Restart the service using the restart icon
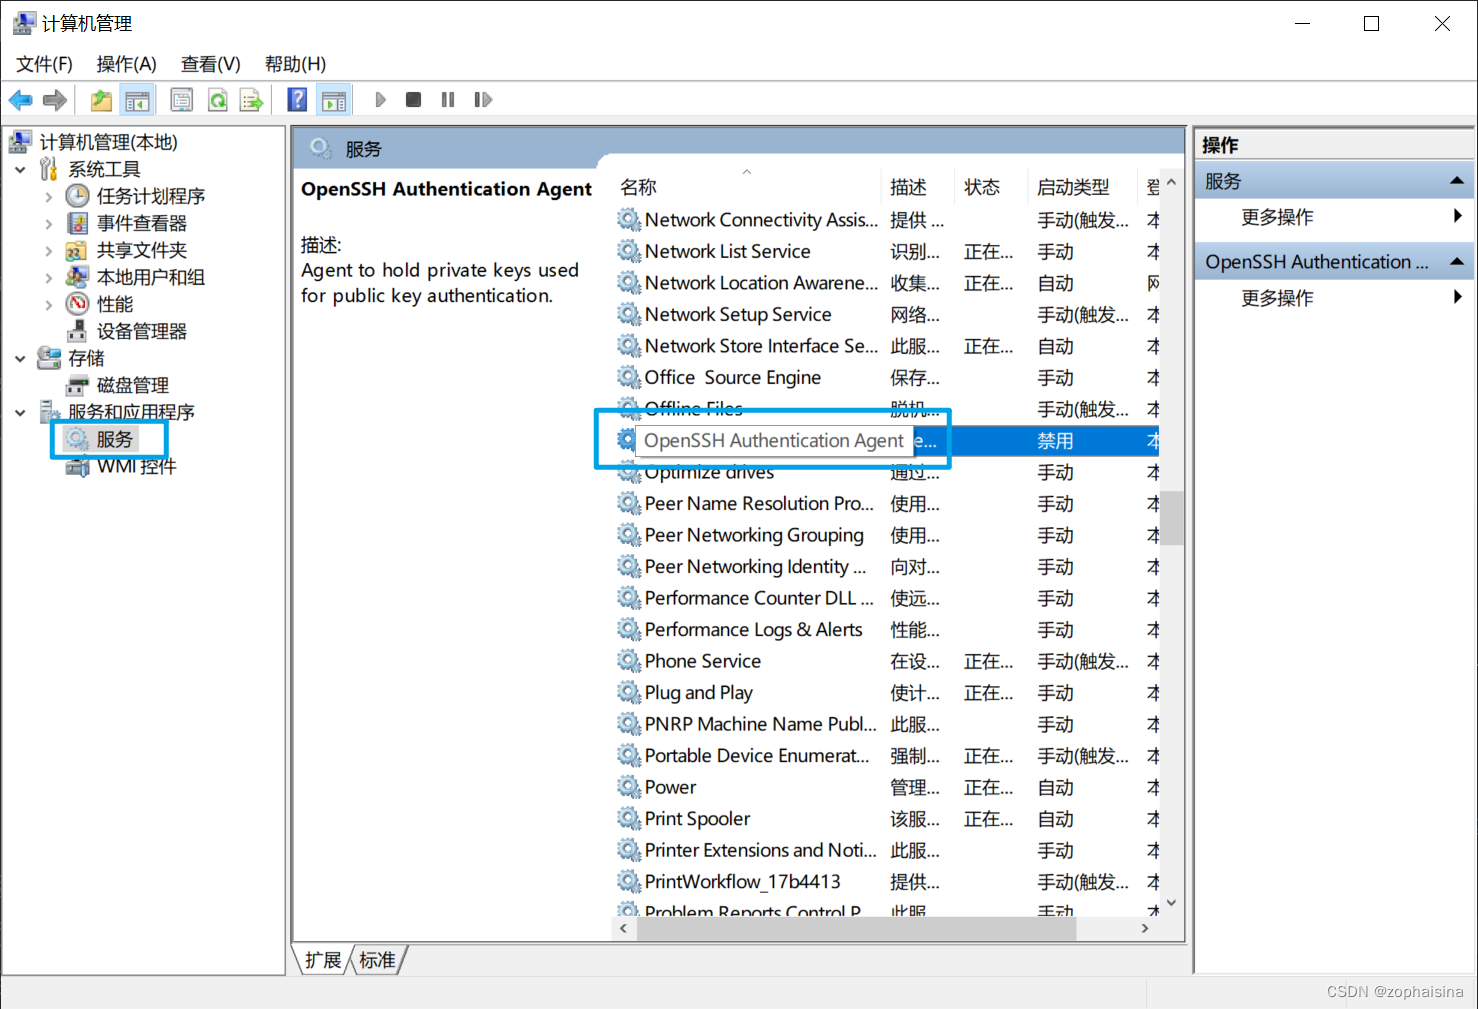The height and width of the screenshot is (1009, 1478). (x=483, y=99)
